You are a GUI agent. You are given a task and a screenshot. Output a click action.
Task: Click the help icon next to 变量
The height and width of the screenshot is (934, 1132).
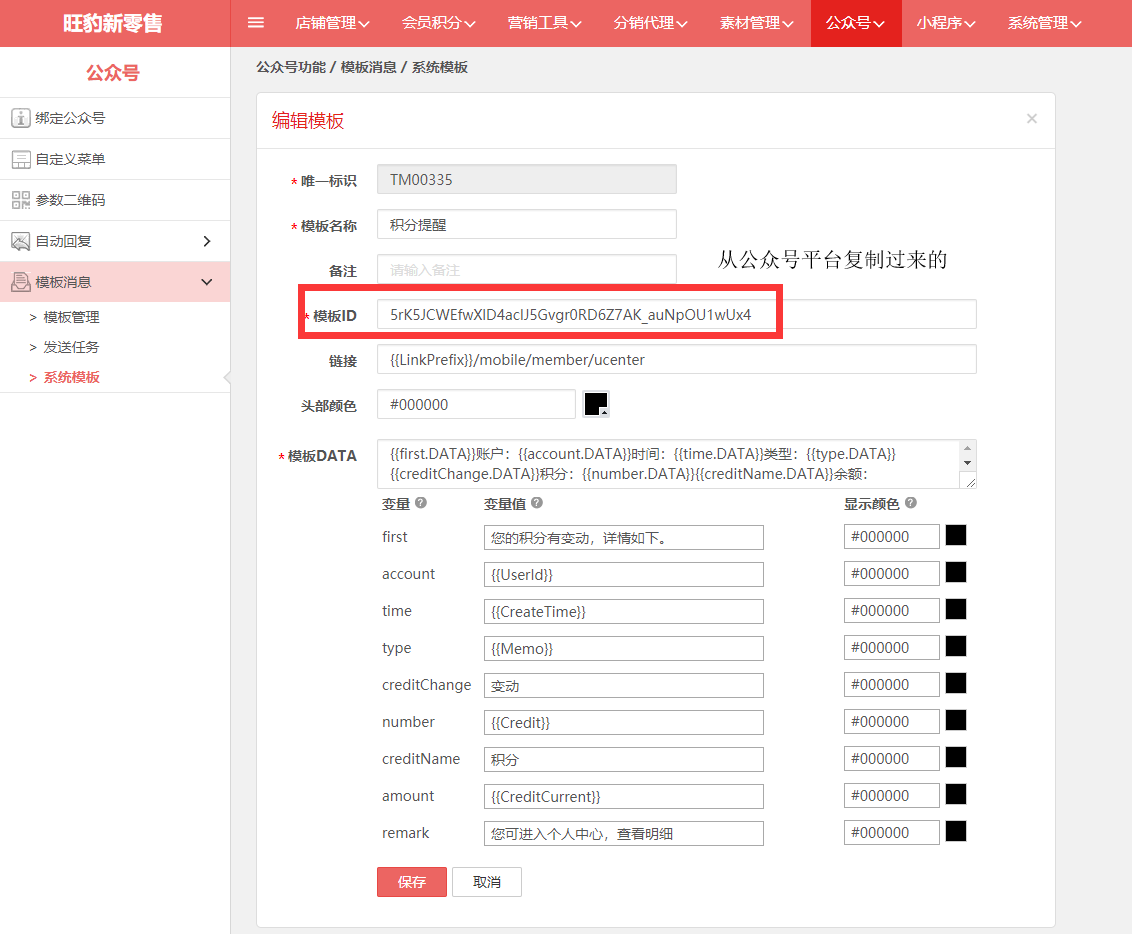(421, 504)
